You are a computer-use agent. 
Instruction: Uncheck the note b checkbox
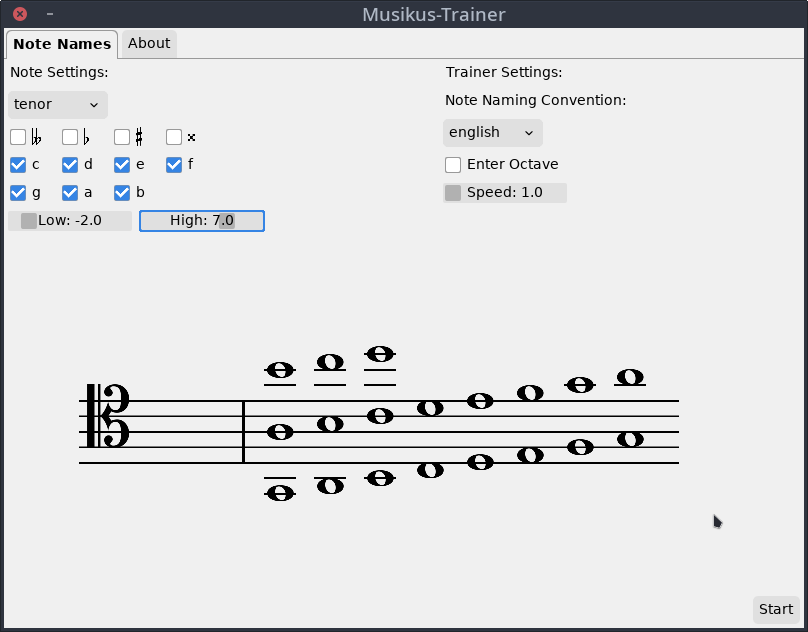tap(122, 193)
